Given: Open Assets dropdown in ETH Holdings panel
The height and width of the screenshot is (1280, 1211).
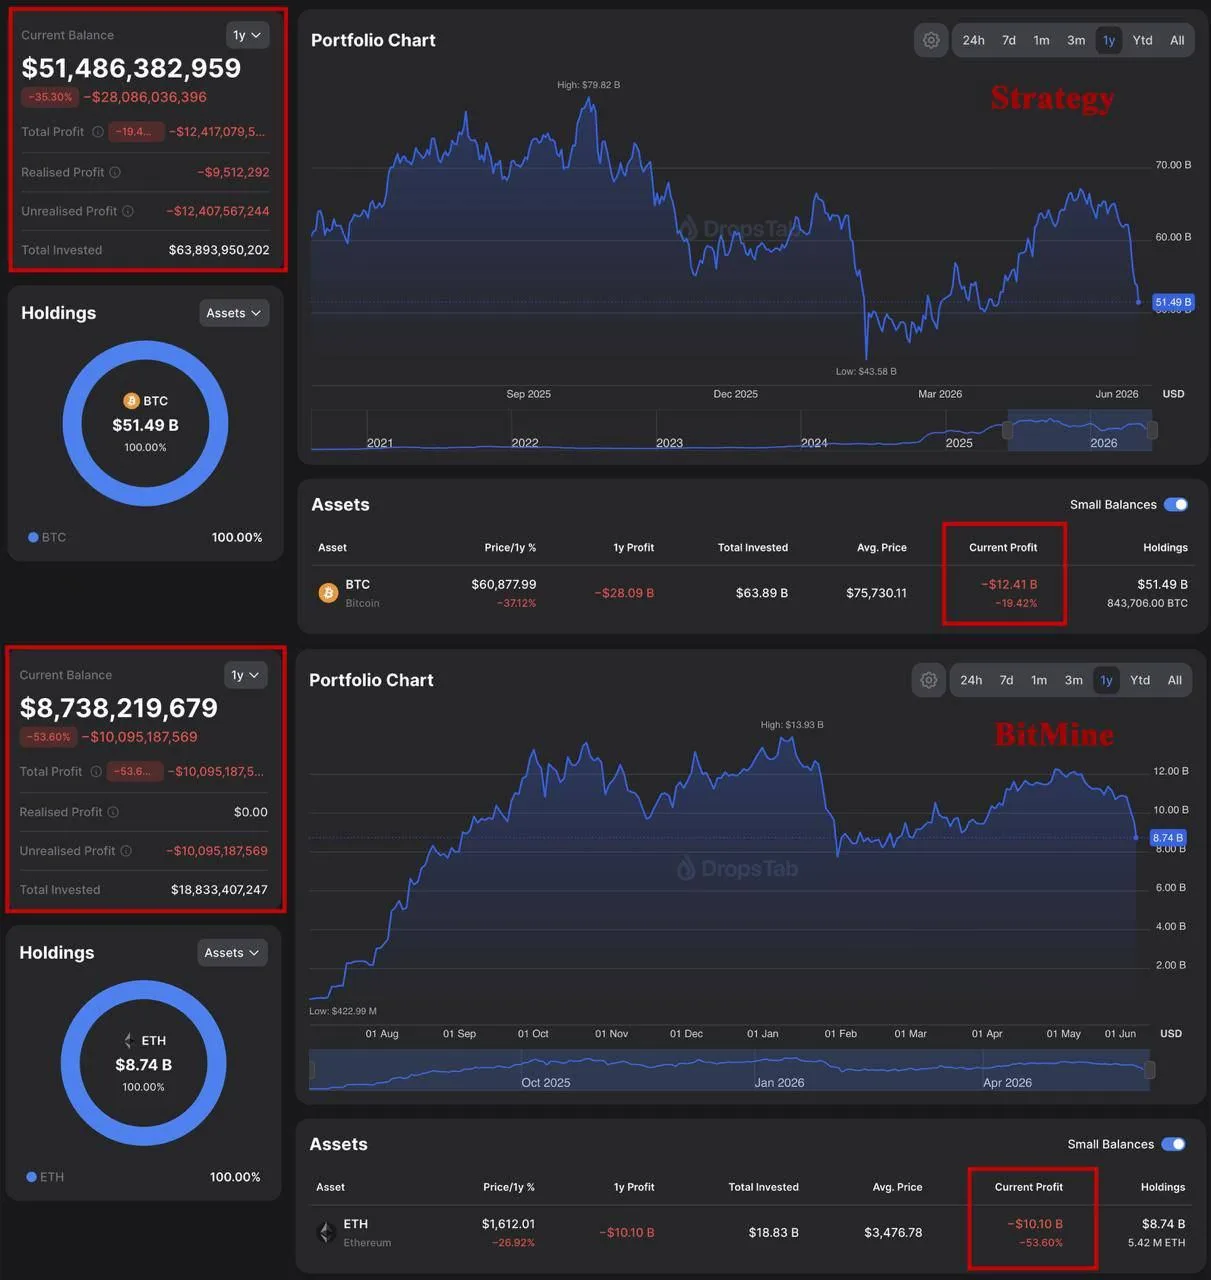Looking at the screenshot, I should click(232, 953).
